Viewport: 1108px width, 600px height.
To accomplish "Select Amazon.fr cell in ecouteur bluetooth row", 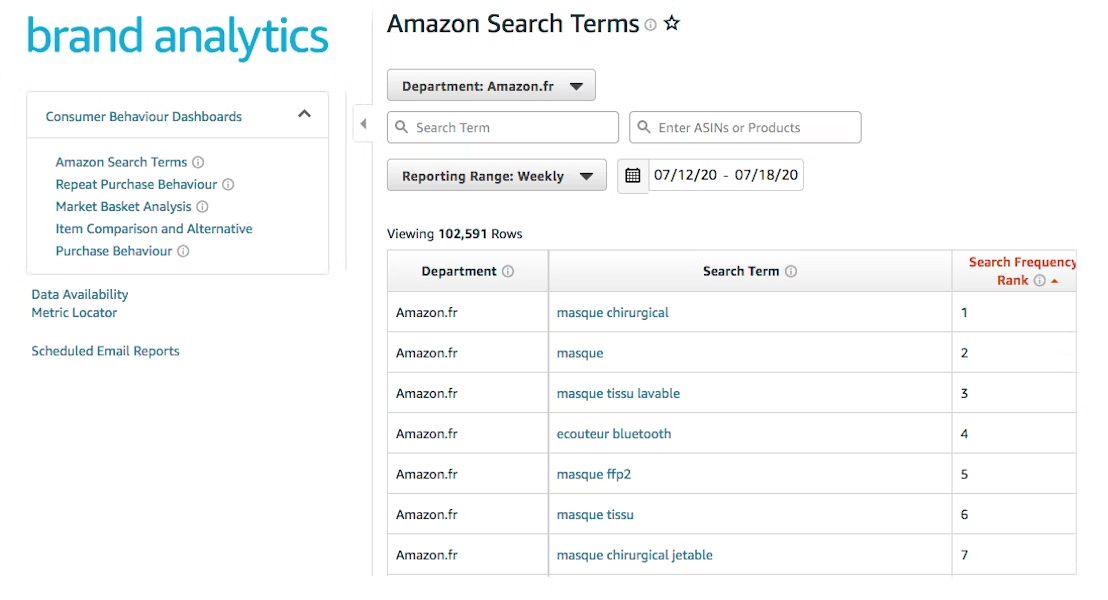I will (x=468, y=434).
